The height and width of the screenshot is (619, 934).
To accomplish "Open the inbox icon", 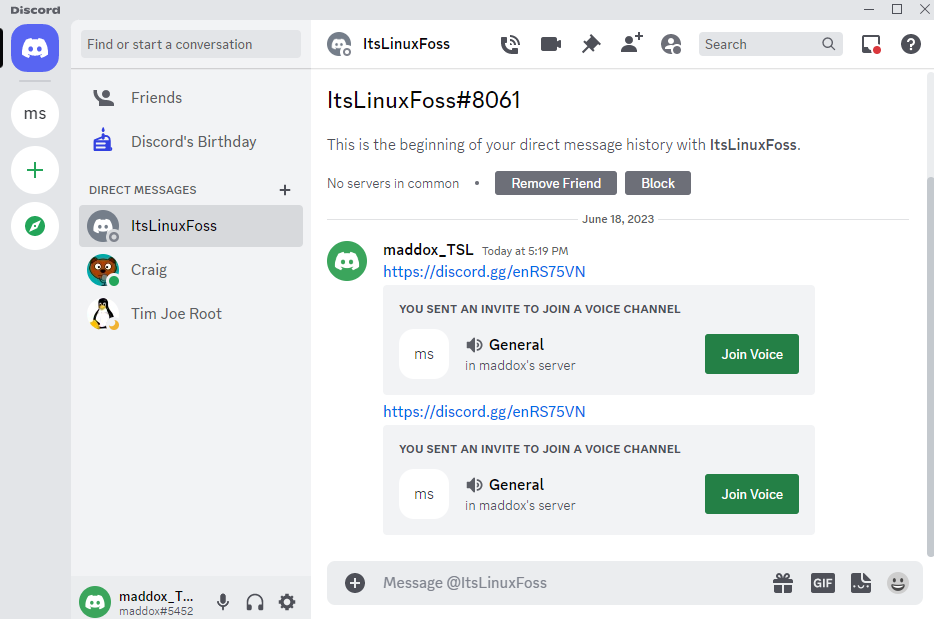I will click(x=871, y=44).
